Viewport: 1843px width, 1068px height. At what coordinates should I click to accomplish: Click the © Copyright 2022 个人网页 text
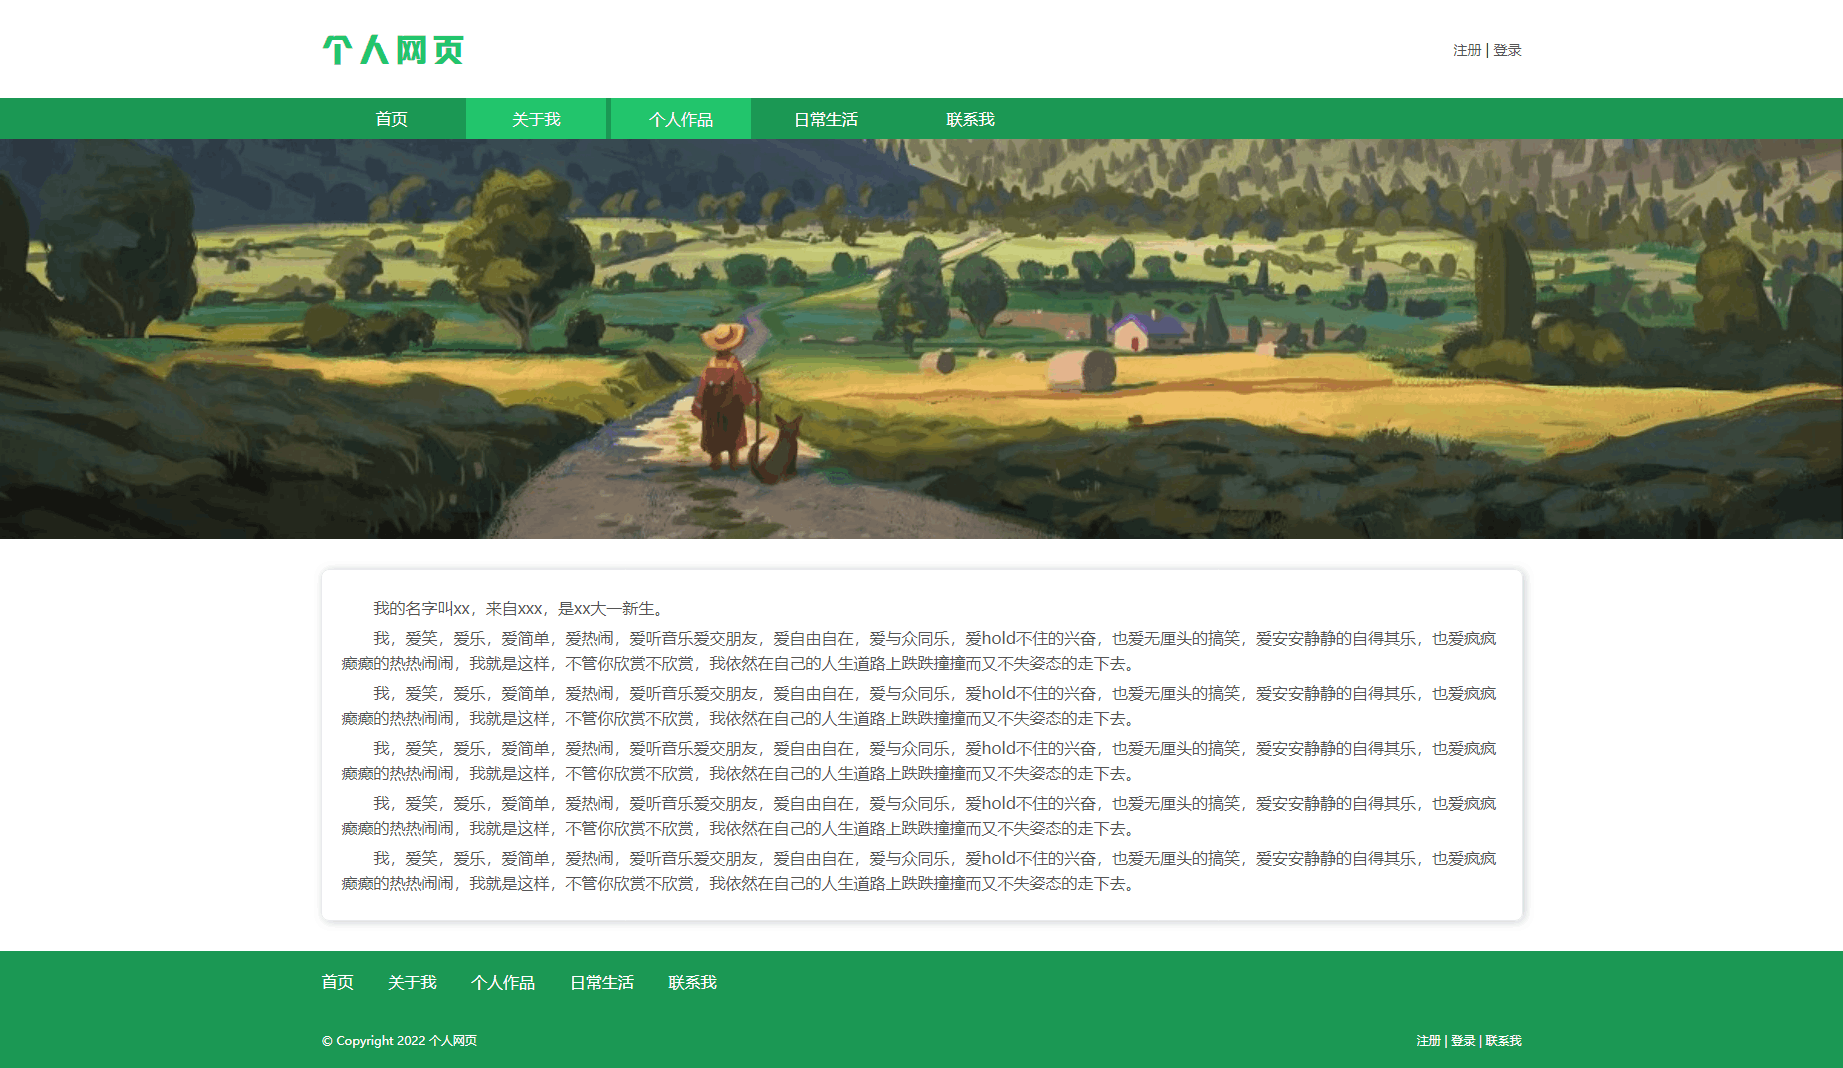pyautogui.click(x=399, y=1041)
